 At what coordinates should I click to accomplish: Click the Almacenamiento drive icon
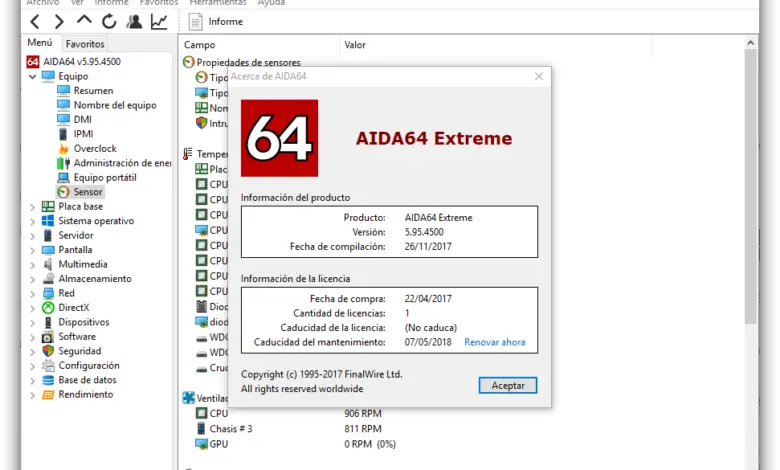point(48,279)
